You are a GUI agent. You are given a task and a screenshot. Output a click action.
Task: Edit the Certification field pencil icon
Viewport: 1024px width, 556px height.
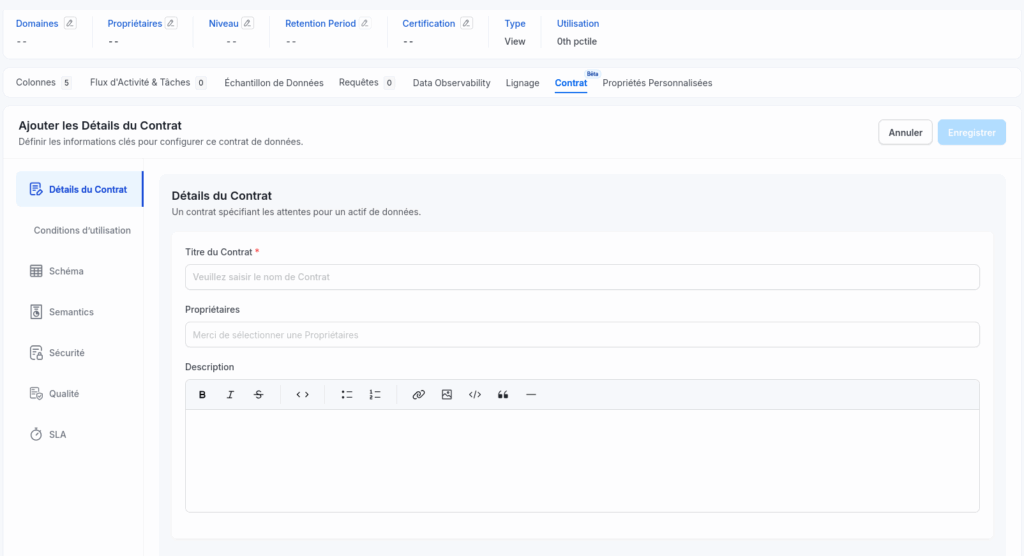[x=466, y=23]
